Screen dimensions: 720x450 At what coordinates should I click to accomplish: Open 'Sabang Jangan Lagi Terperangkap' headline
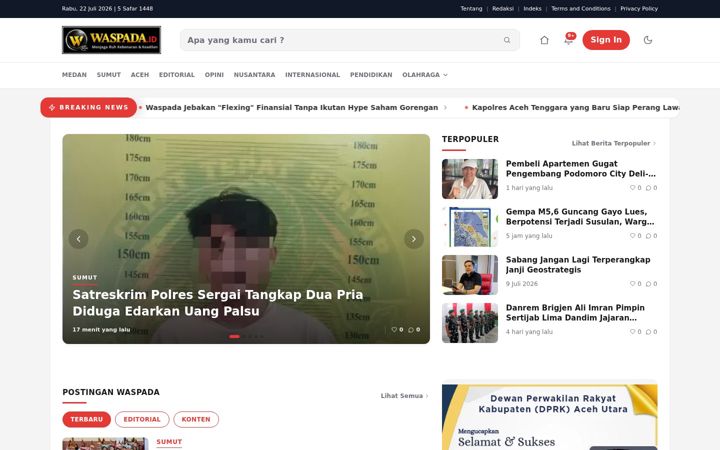(578, 264)
